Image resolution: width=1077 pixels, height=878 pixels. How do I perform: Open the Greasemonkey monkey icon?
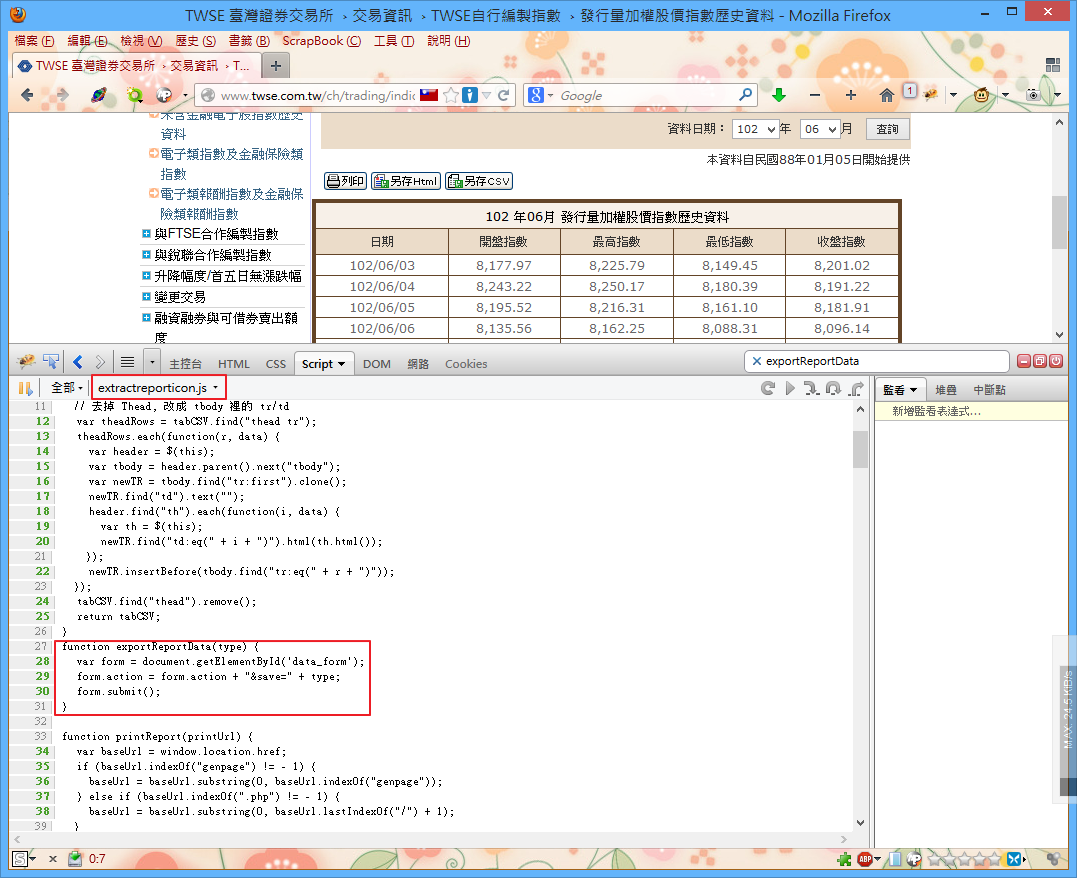[982, 95]
